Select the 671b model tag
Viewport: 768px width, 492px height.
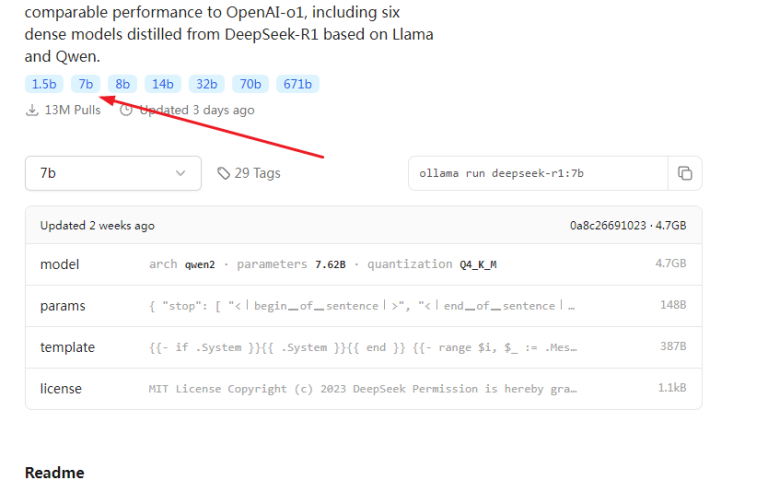coord(297,84)
